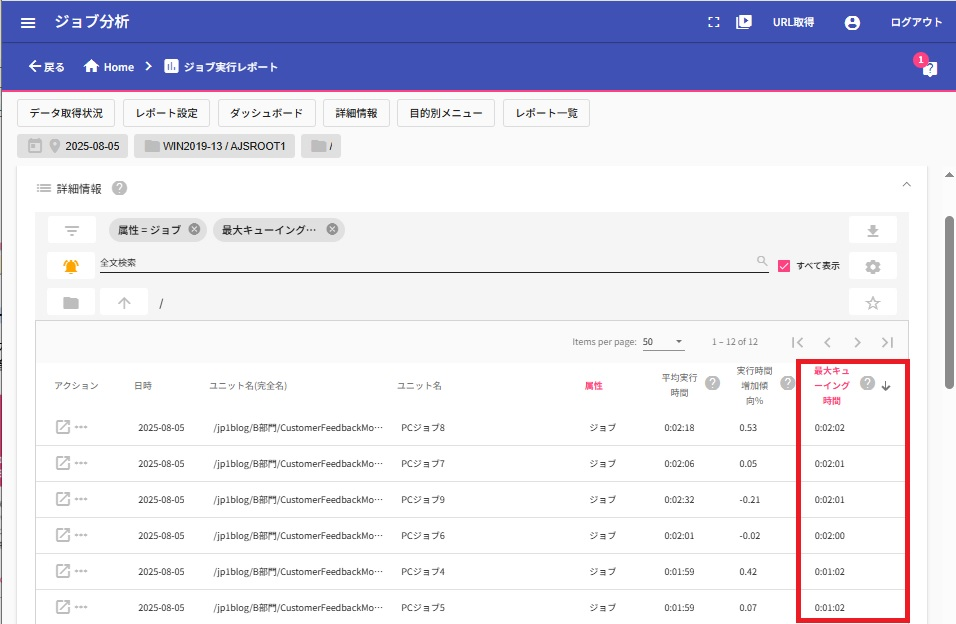Open table column settings gear
Screen dimensions: 956x624
point(873,267)
